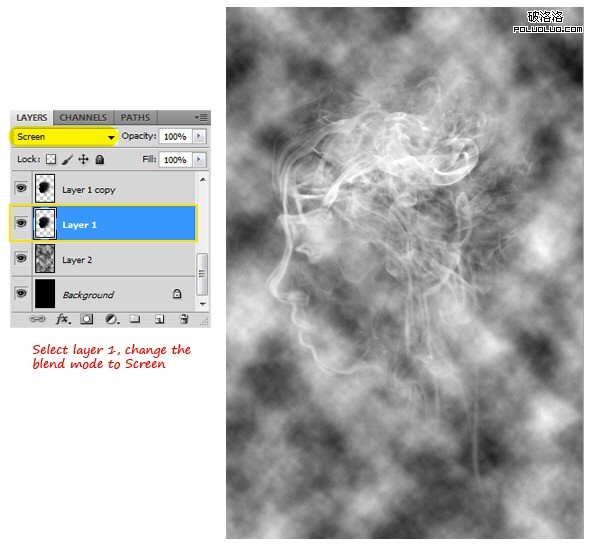Click the Link layers icon
The image size is (593, 549).
(x=37, y=319)
